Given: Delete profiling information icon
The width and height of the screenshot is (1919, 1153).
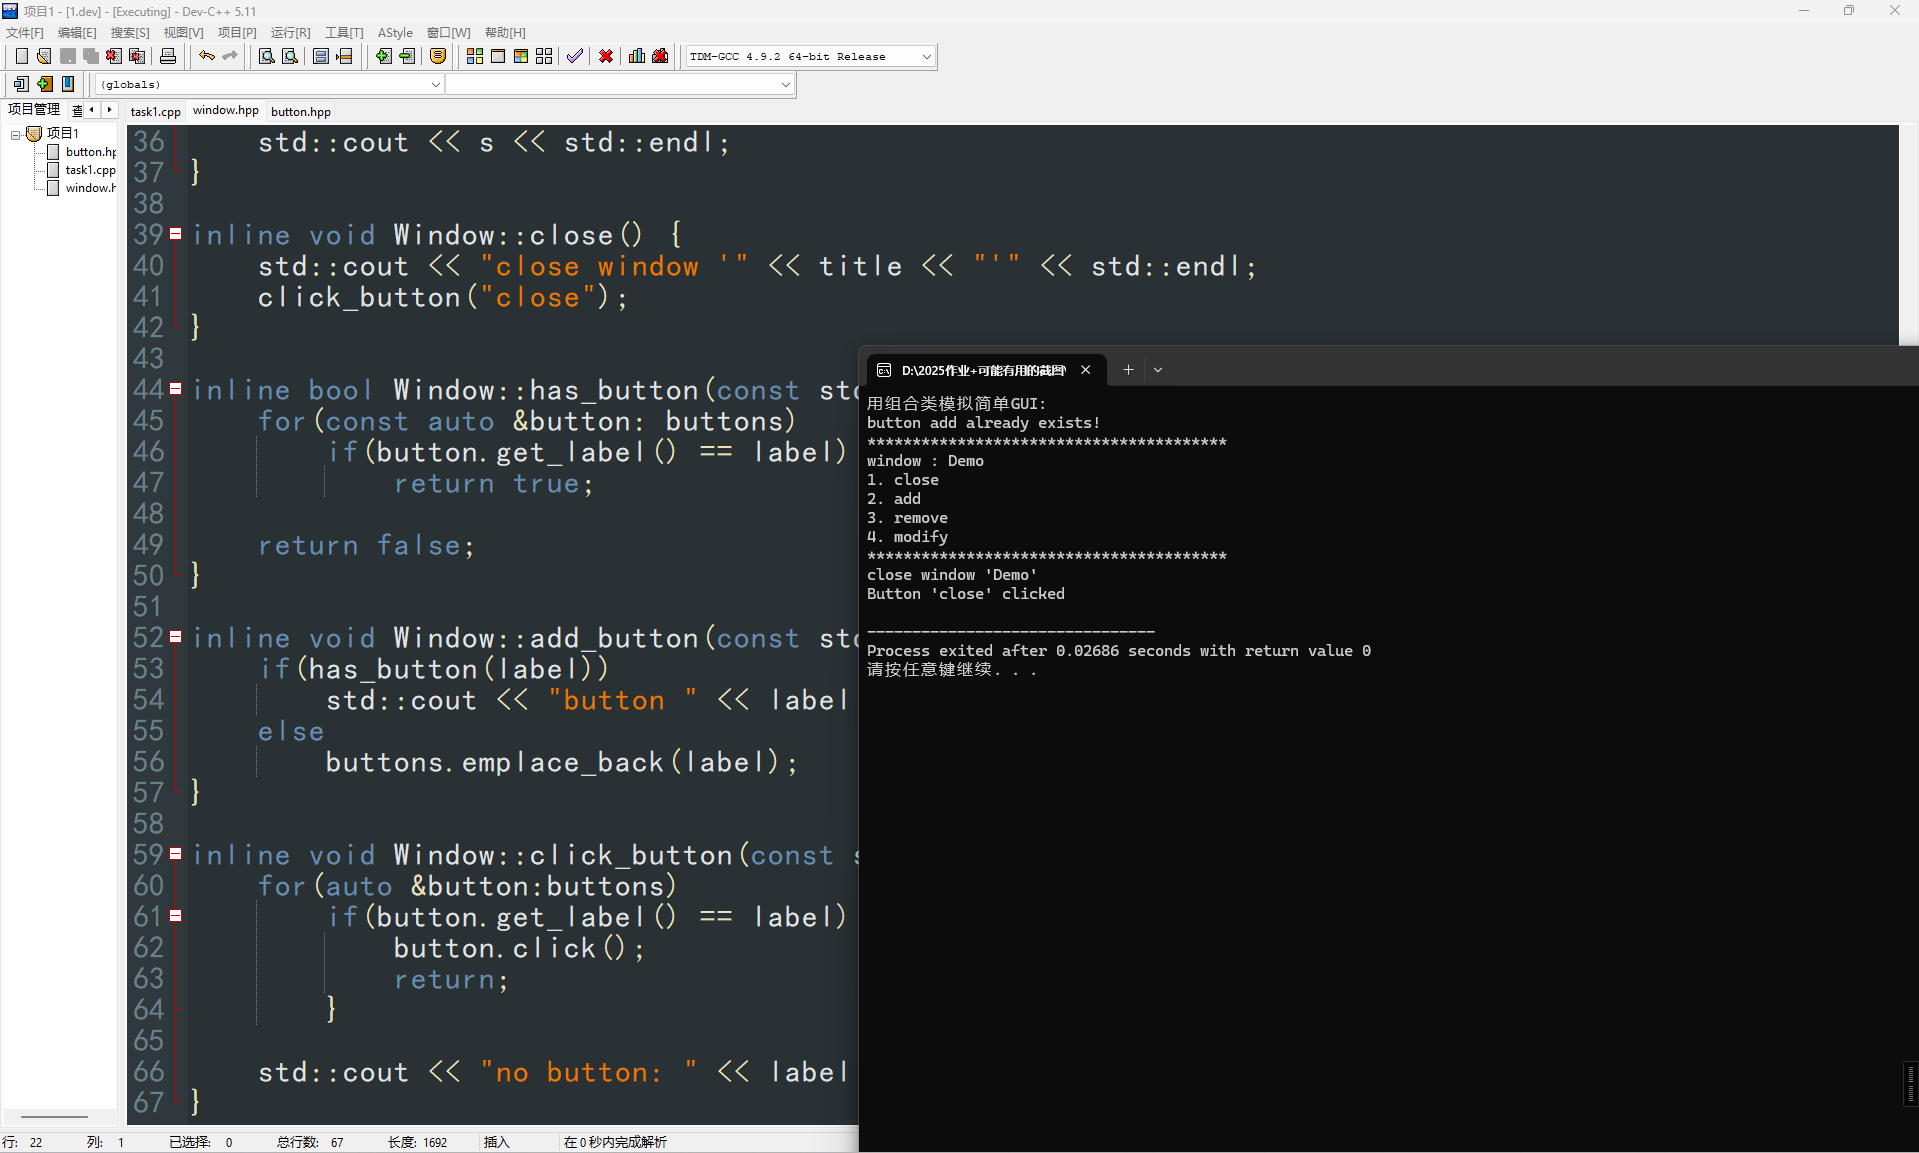Looking at the screenshot, I should [x=661, y=56].
